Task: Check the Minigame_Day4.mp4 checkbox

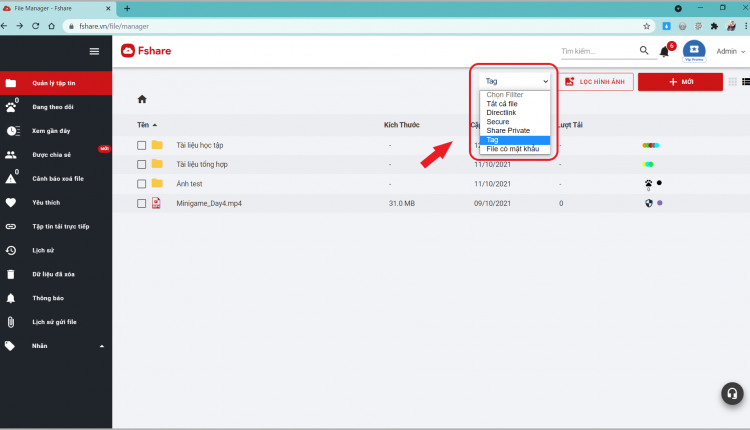Action: (141, 203)
